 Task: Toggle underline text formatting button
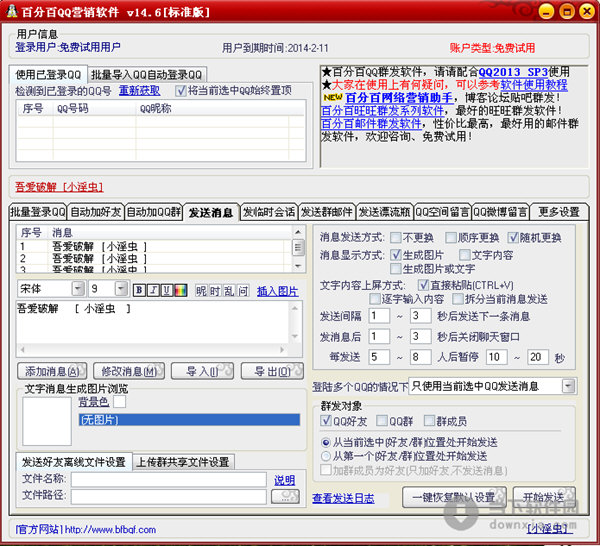click(x=166, y=290)
